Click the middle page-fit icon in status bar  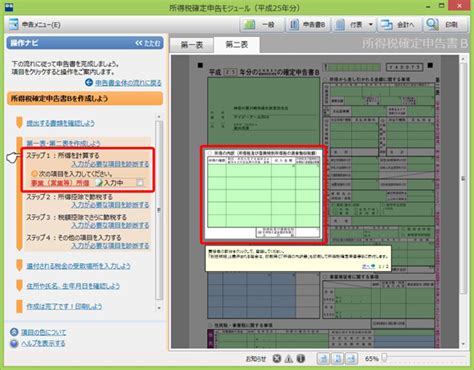click(x=337, y=358)
